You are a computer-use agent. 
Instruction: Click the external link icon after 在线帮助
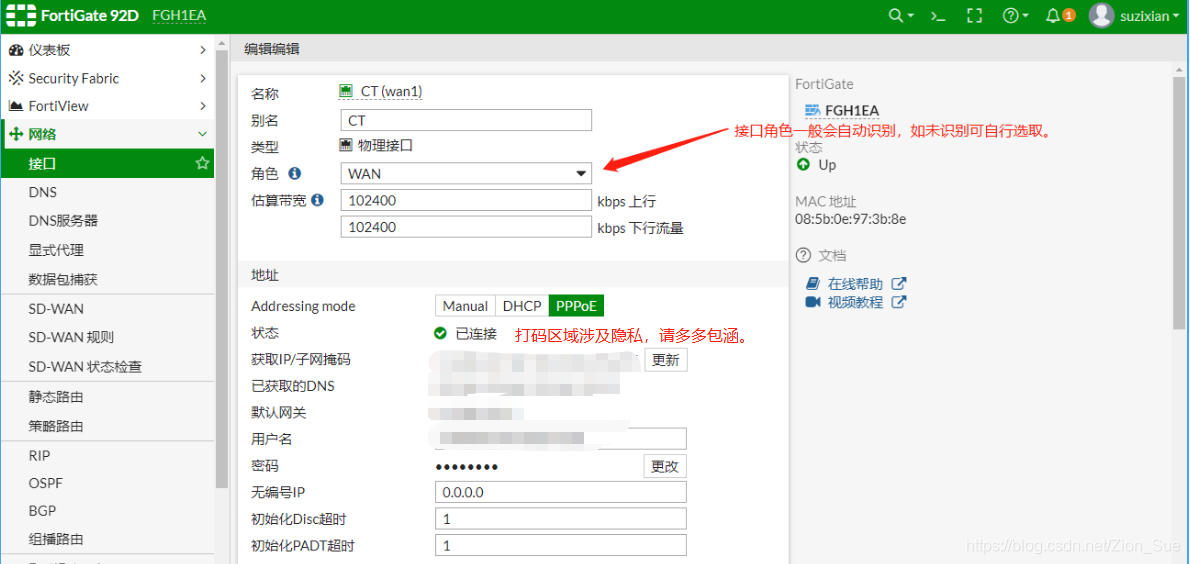(899, 284)
